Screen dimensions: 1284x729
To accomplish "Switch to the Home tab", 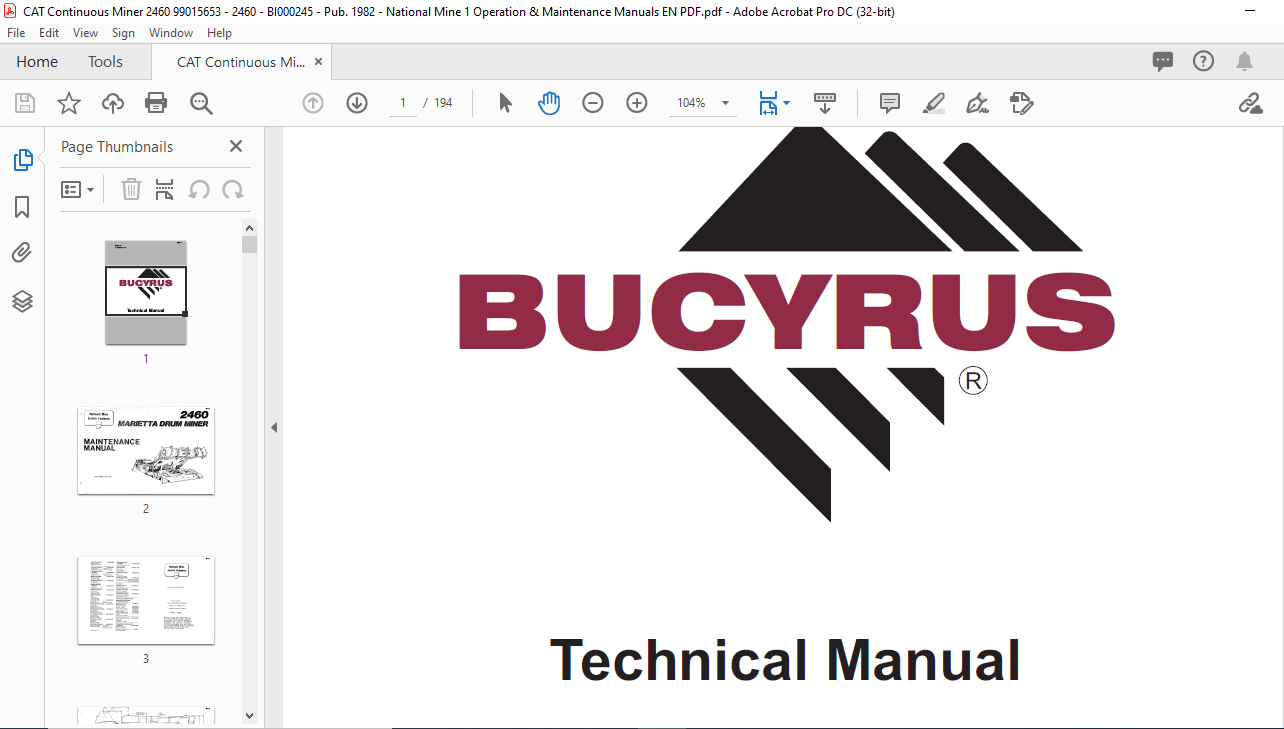I will coord(37,62).
